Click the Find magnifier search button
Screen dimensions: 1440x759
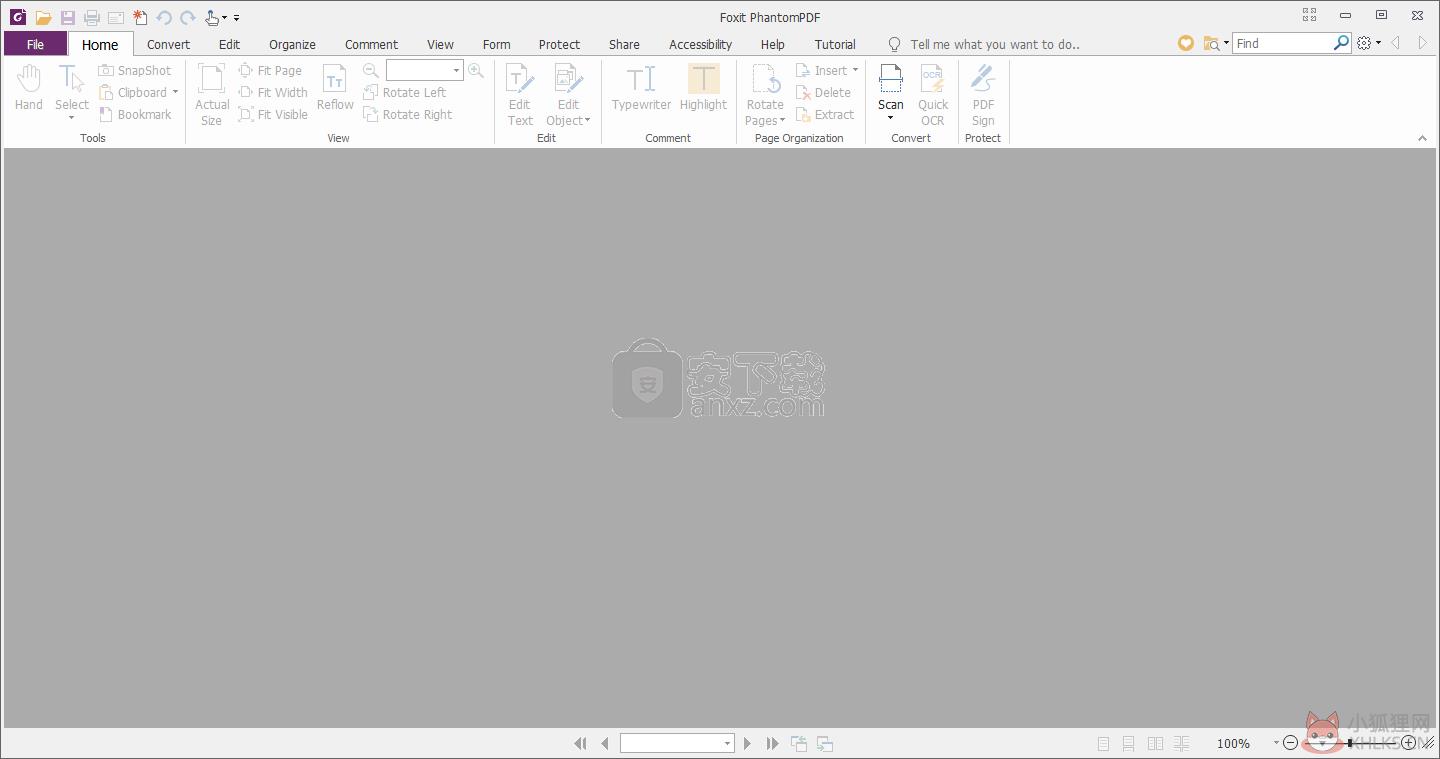point(1341,43)
